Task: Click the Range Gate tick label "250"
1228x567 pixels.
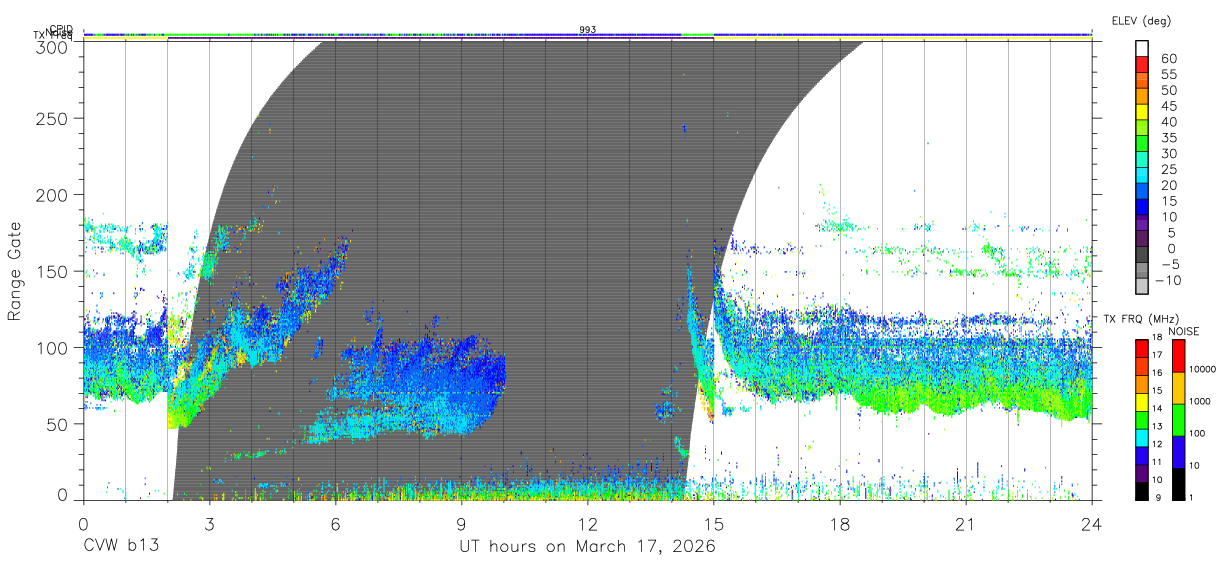Action: pyautogui.click(x=50, y=119)
